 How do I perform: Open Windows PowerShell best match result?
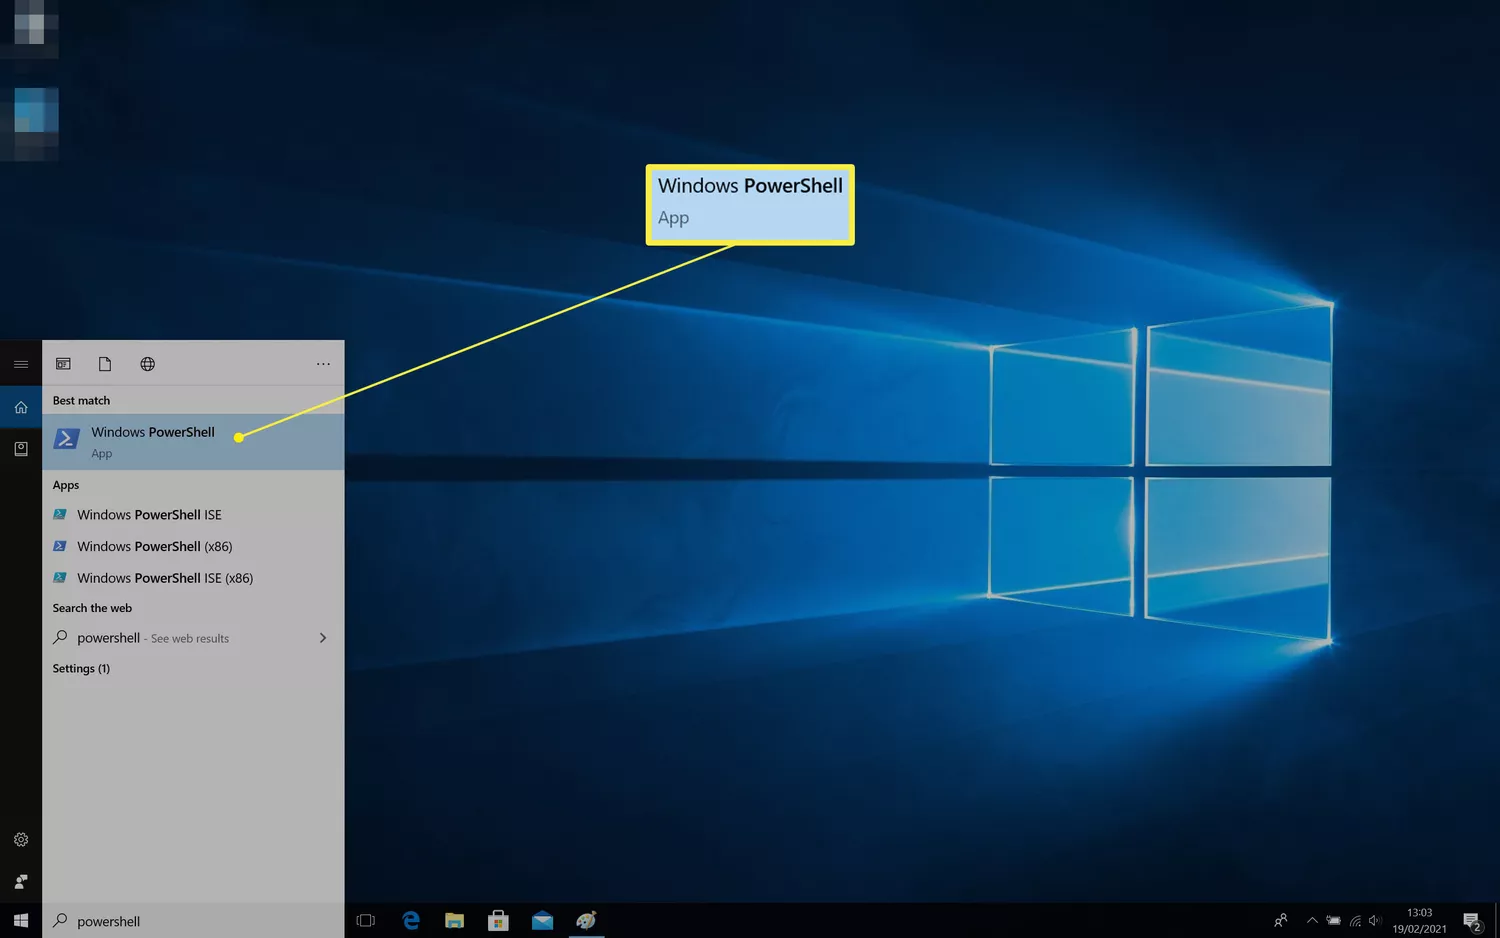193,441
